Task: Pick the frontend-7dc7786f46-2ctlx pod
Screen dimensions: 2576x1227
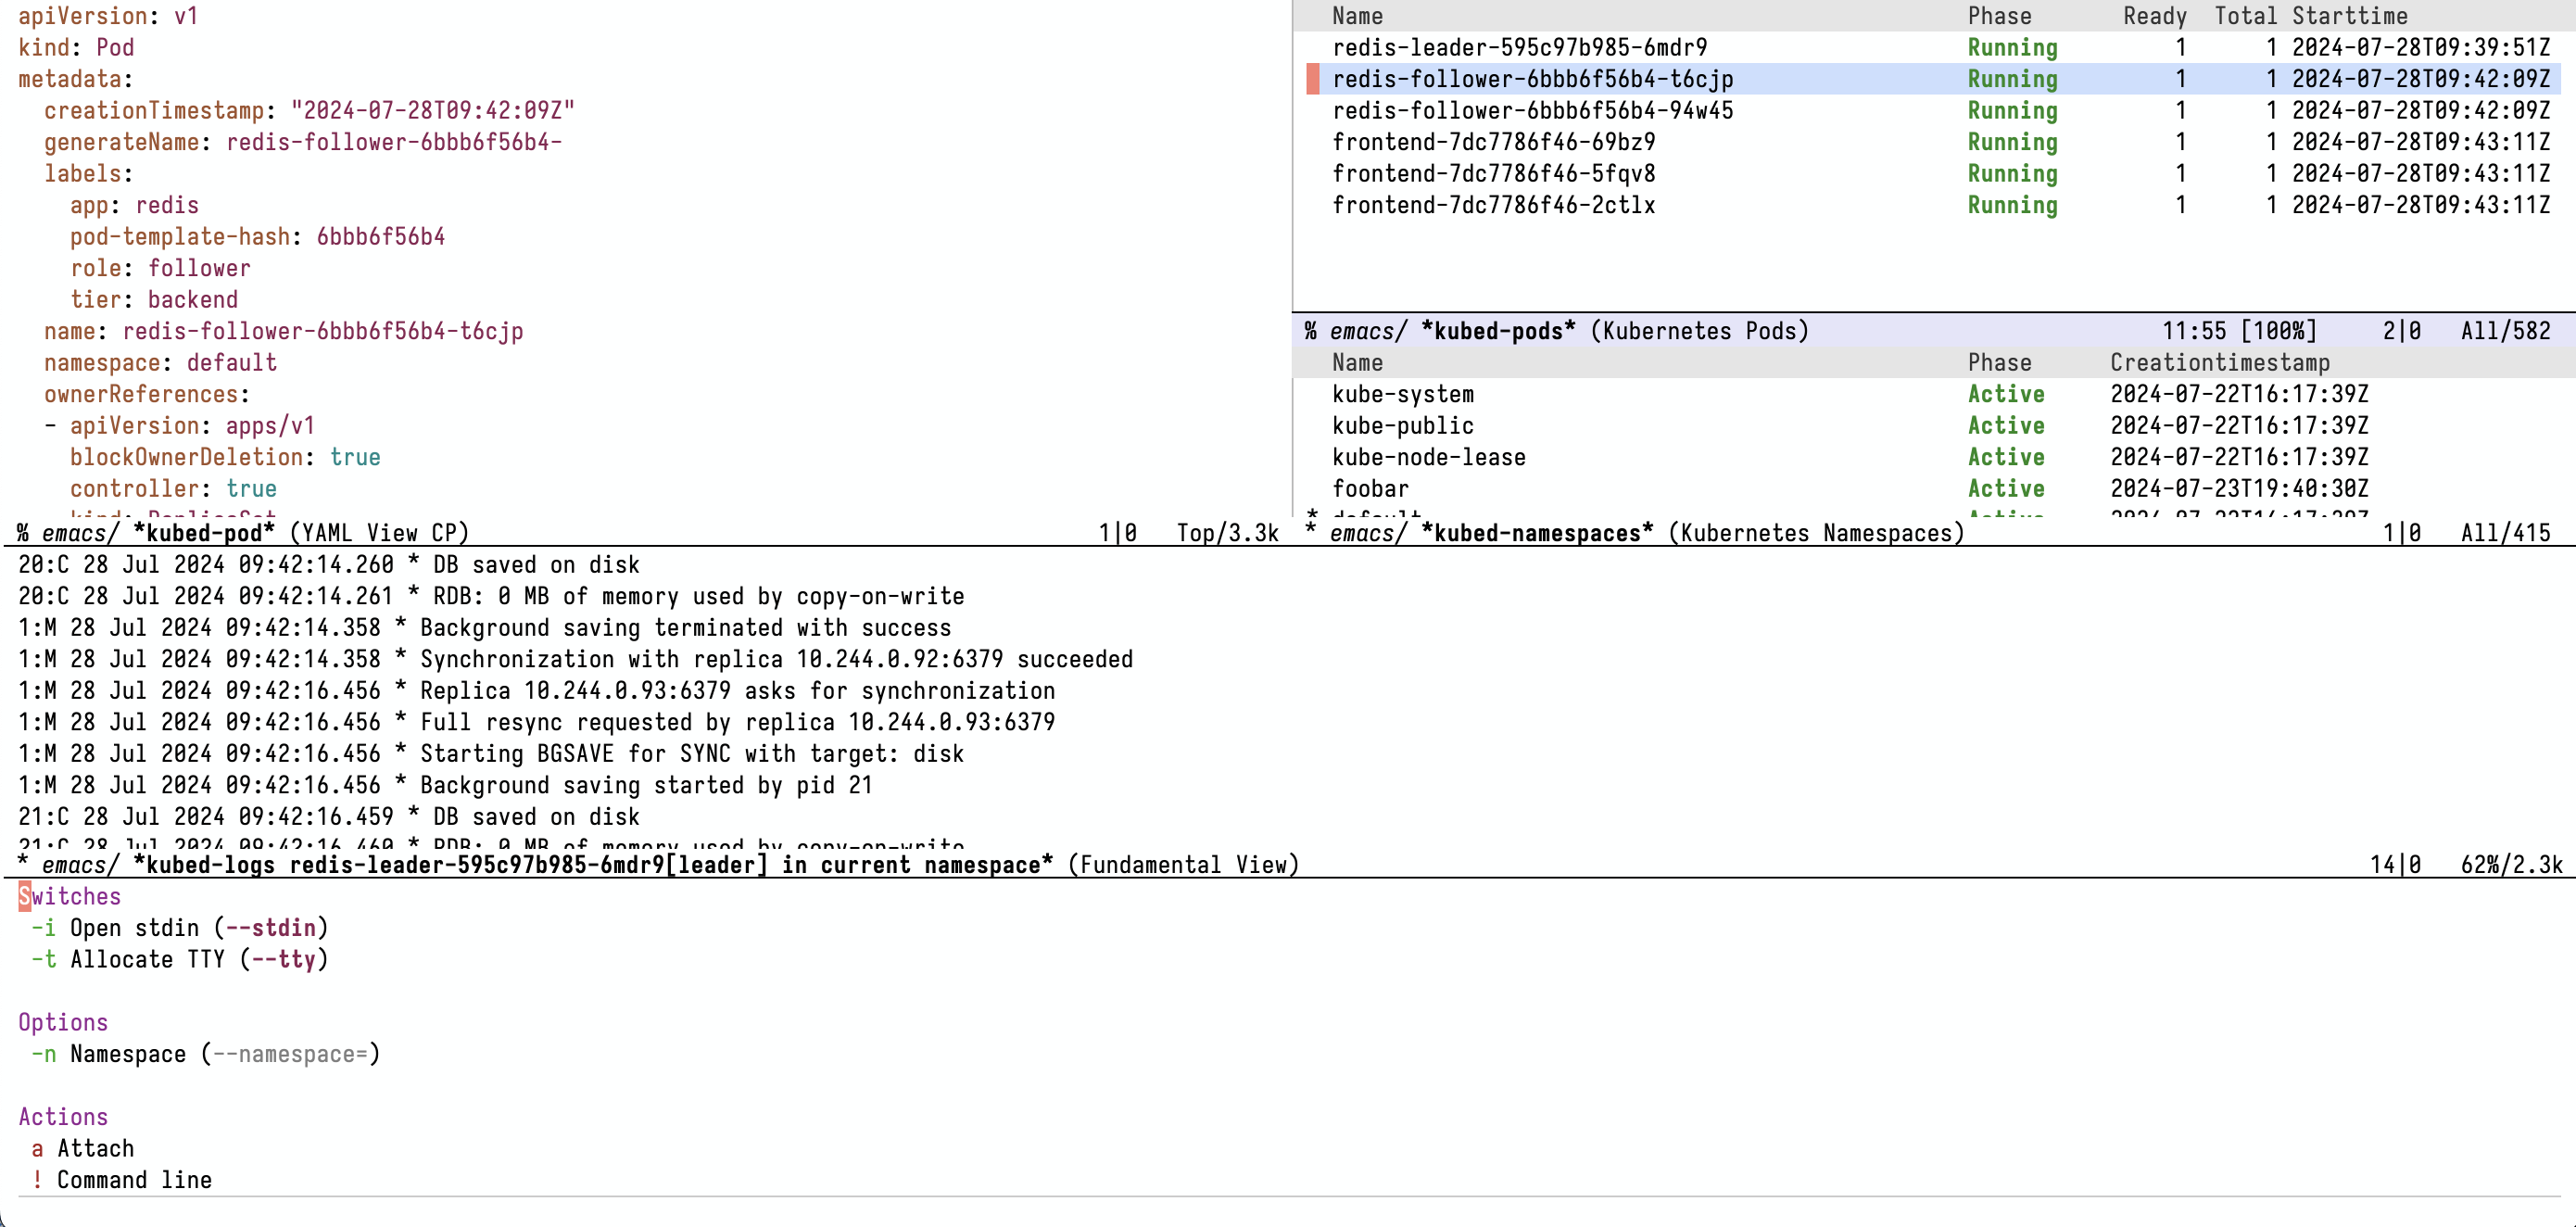Action: (1493, 205)
